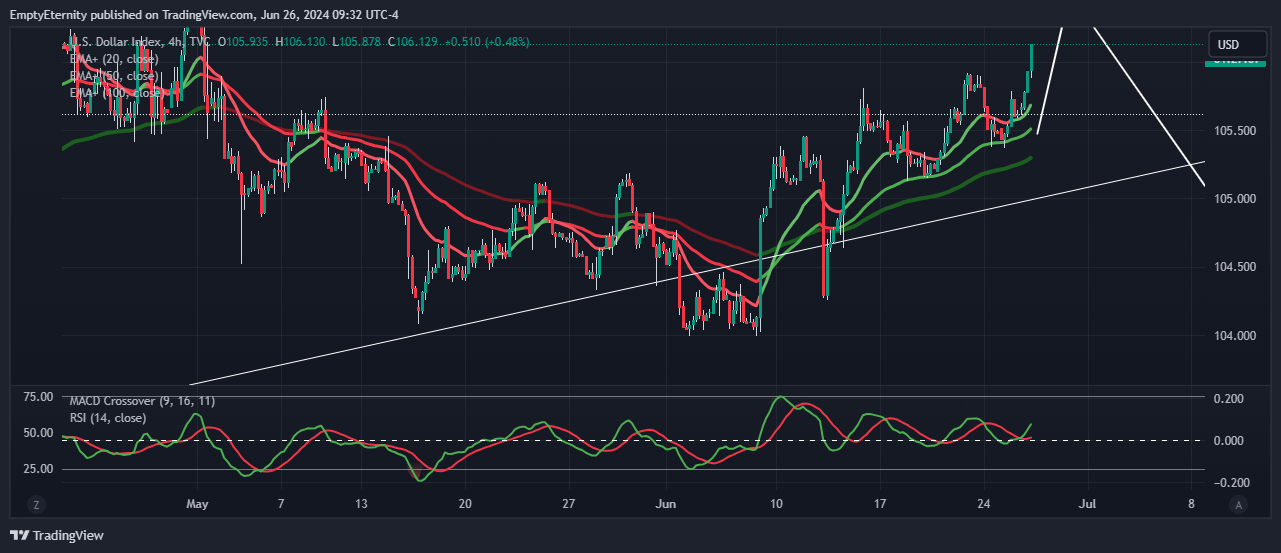Click the 17 date label on time axis
The image size is (1281, 553).
point(880,505)
